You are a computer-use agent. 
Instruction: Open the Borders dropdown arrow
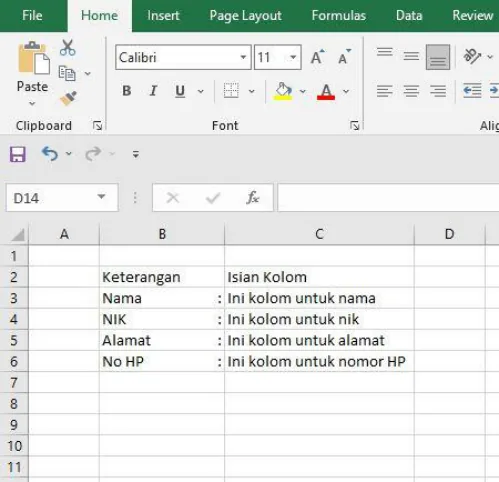pyautogui.click(x=252, y=91)
